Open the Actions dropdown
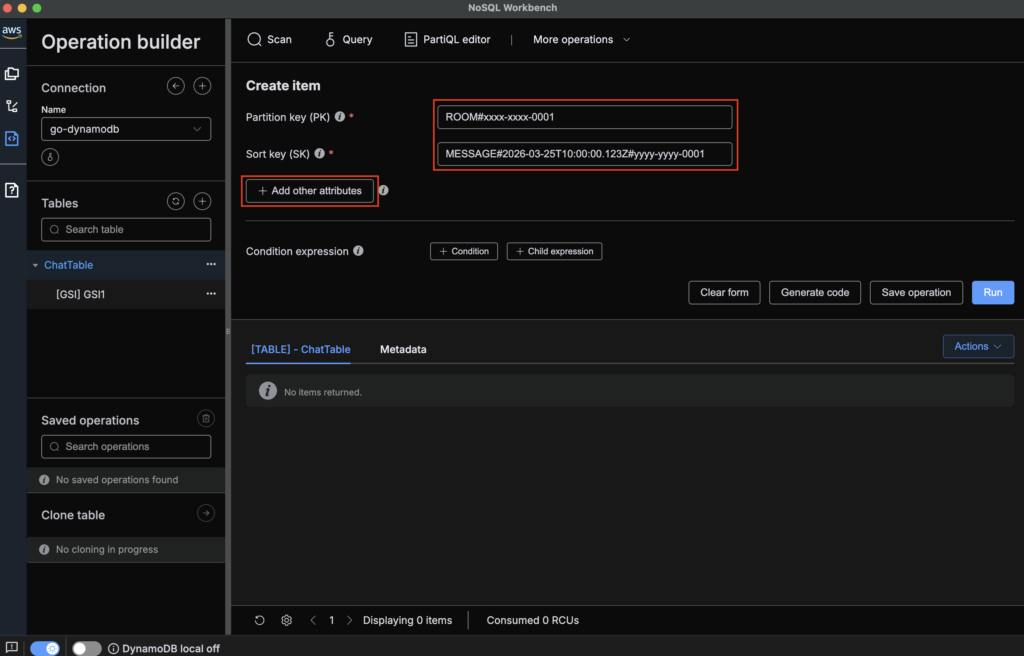Screen dimensions: 1024x656 977,346
